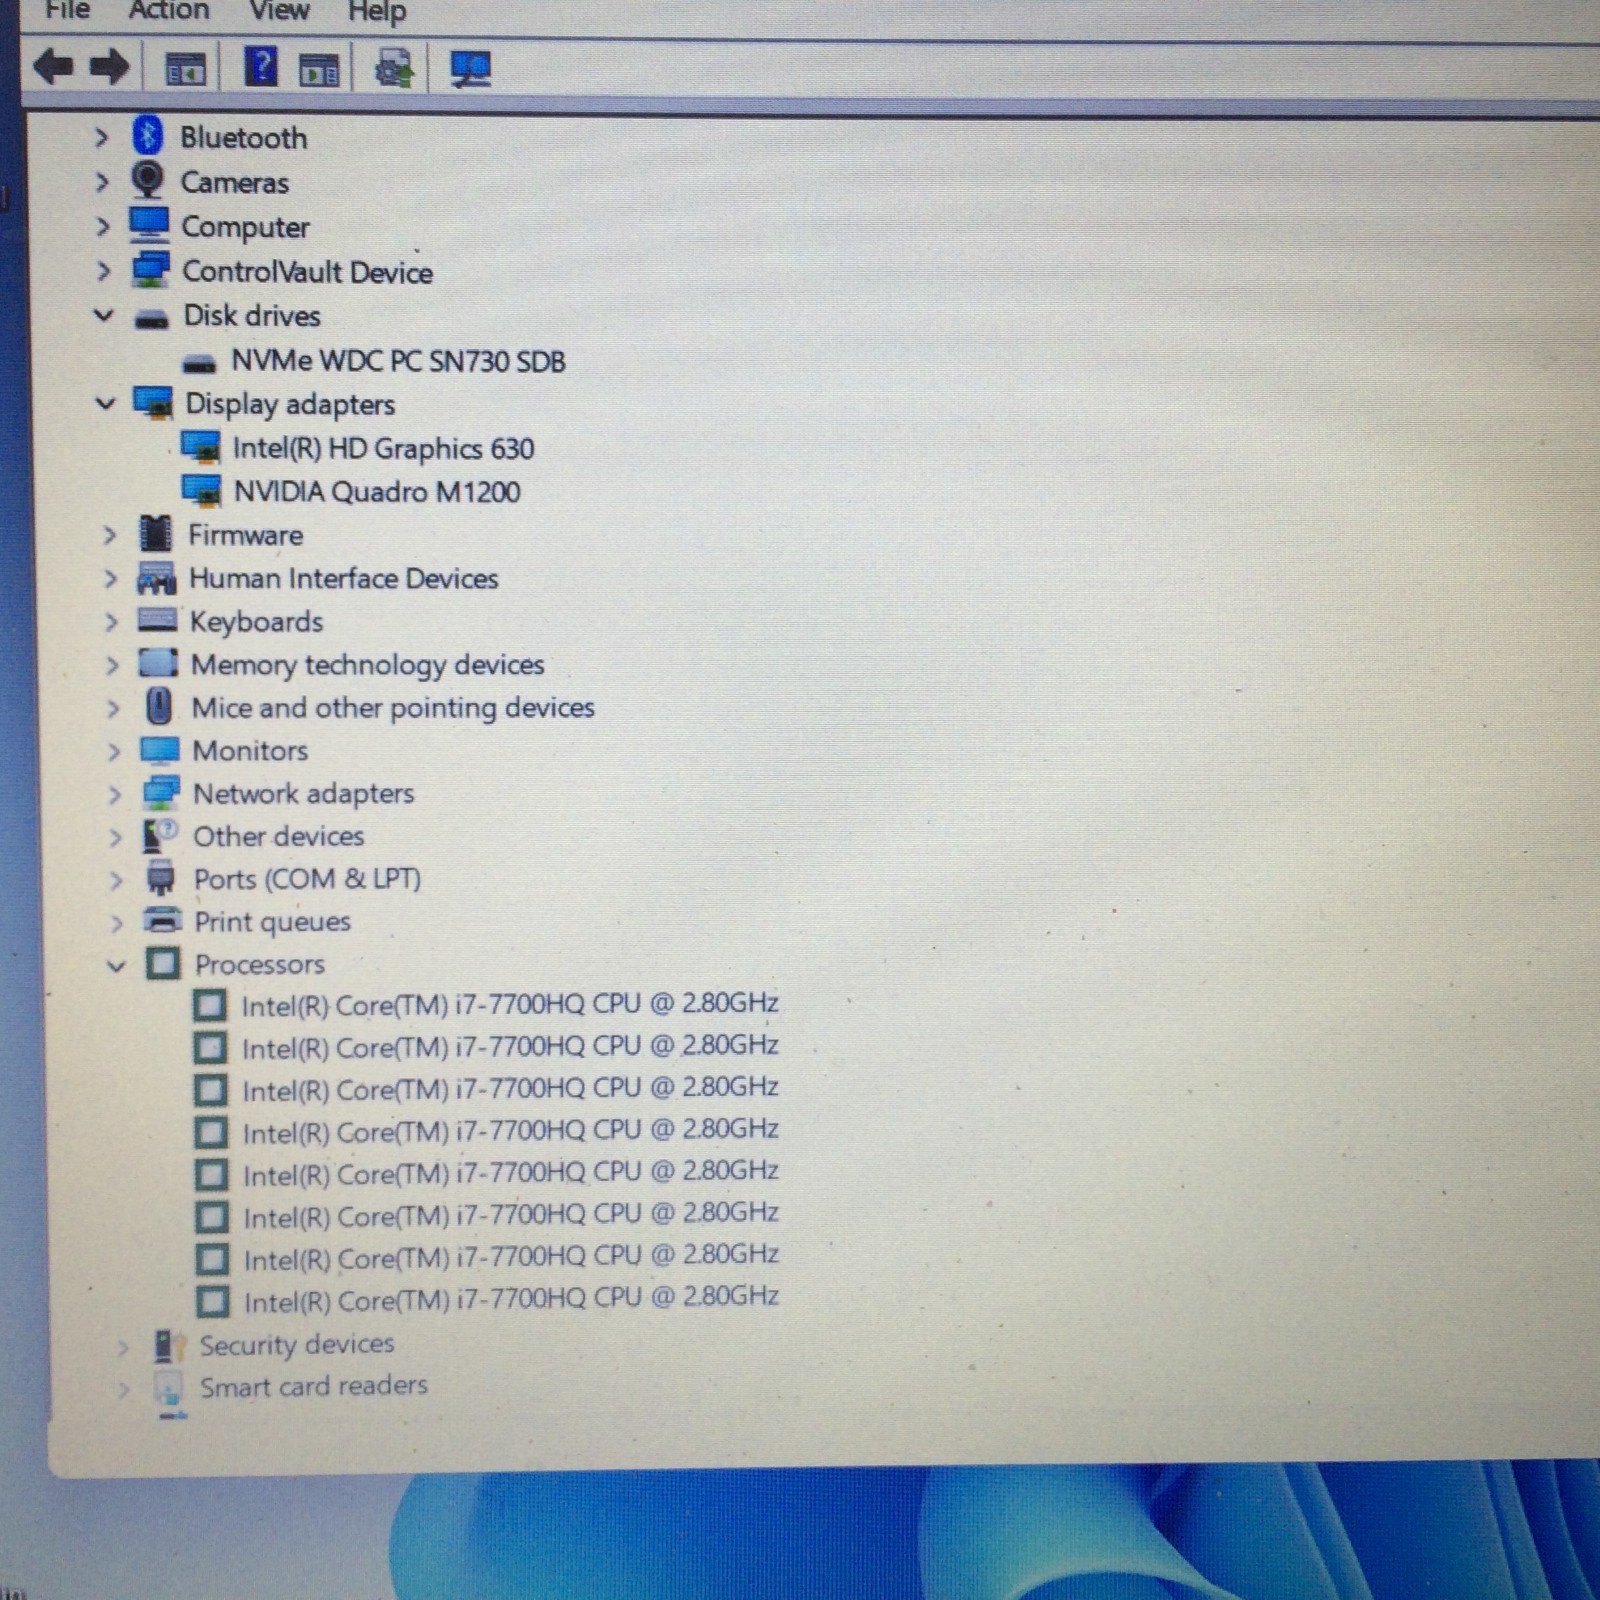Image resolution: width=1600 pixels, height=1600 pixels.
Task: Select the last i7-7700HQ processor entry
Action: [512, 1298]
